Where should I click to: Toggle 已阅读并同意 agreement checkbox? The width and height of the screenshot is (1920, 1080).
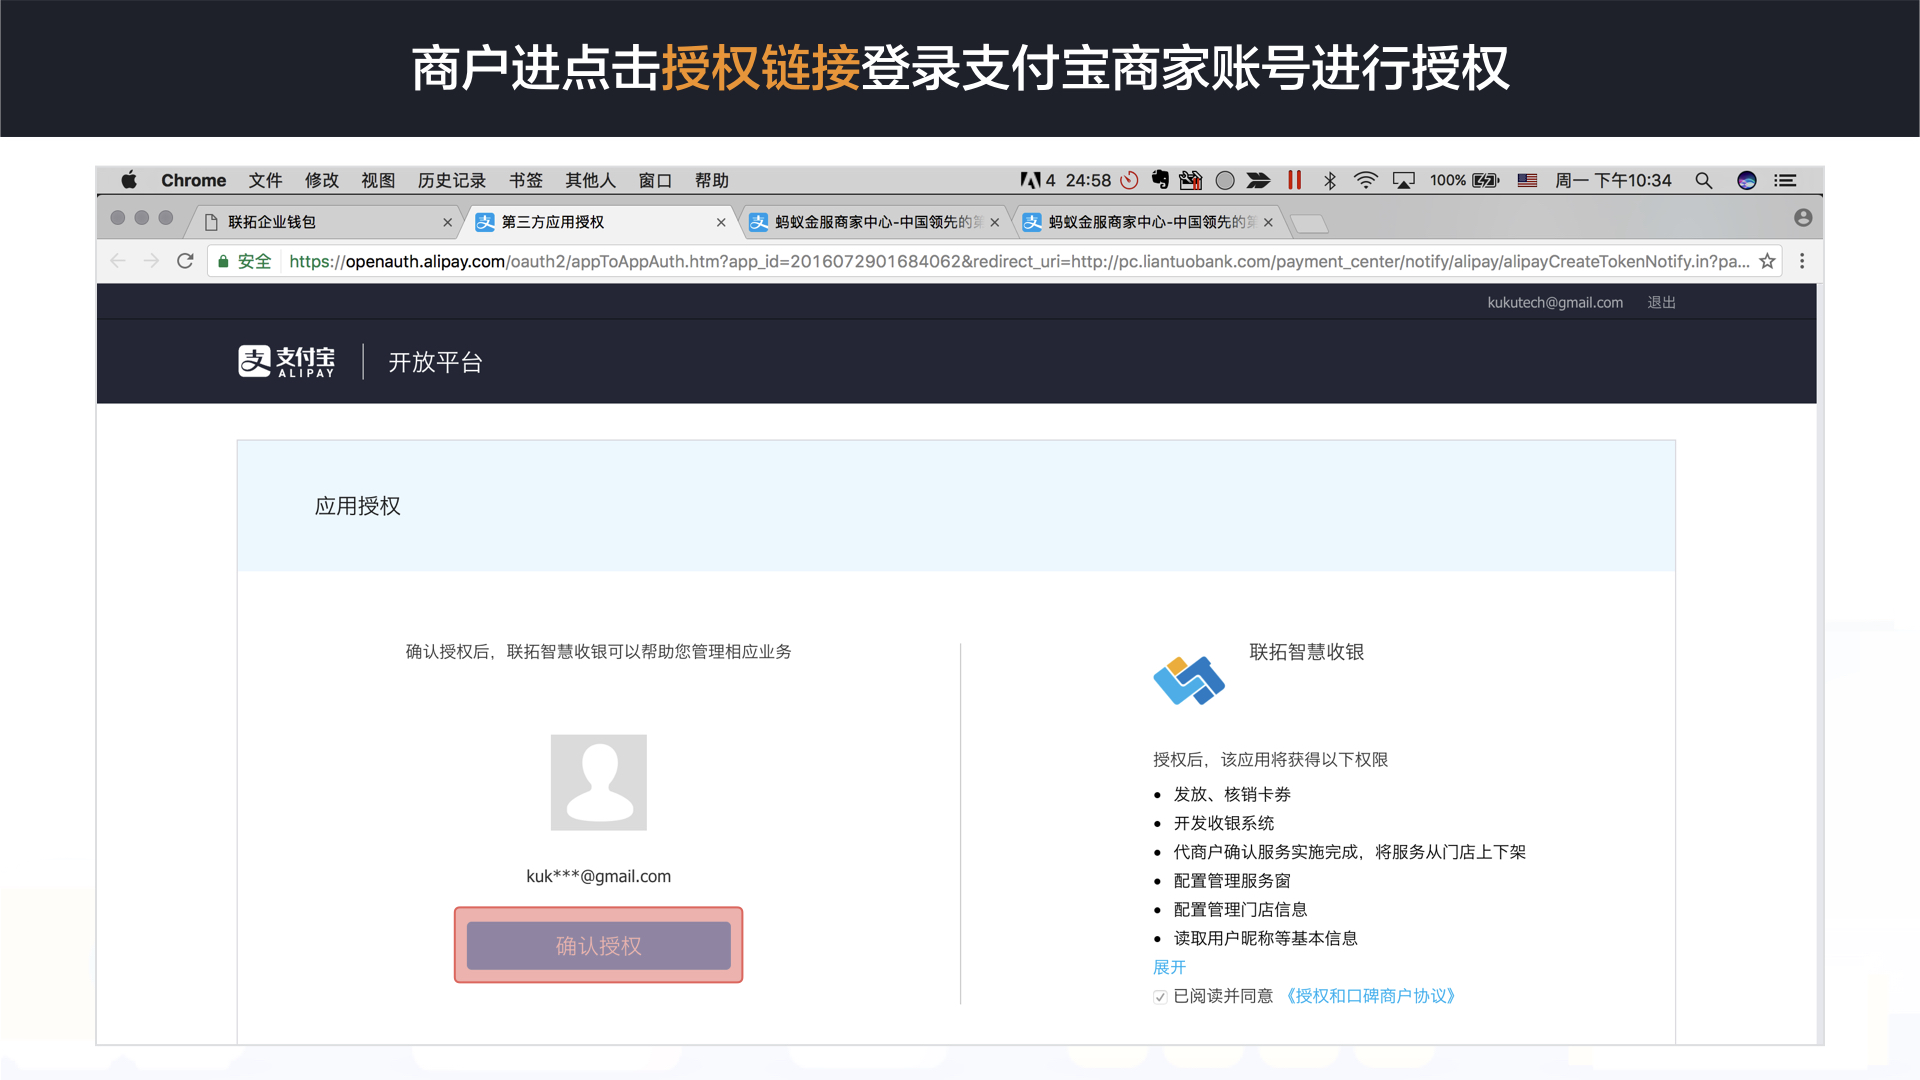click(x=1160, y=997)
